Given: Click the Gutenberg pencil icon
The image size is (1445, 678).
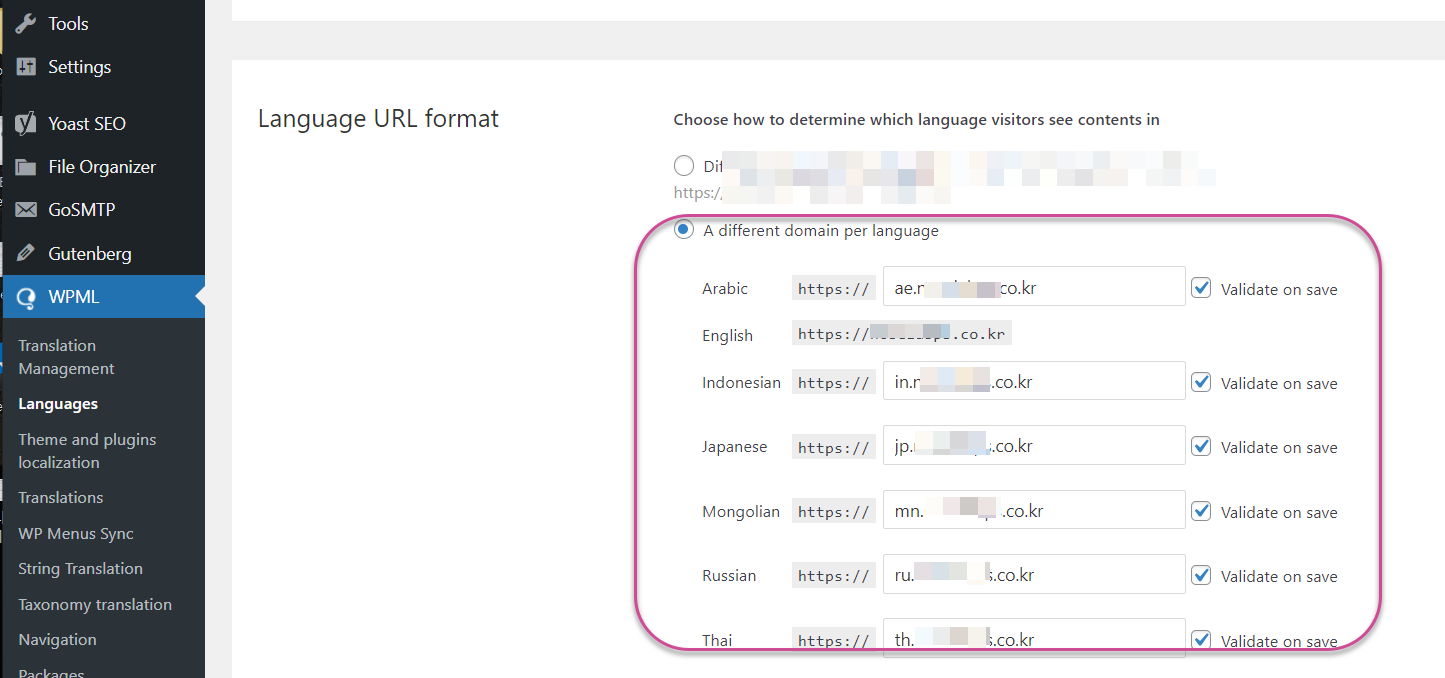Looking at the screenshot, I should click(x=26, y=254).
